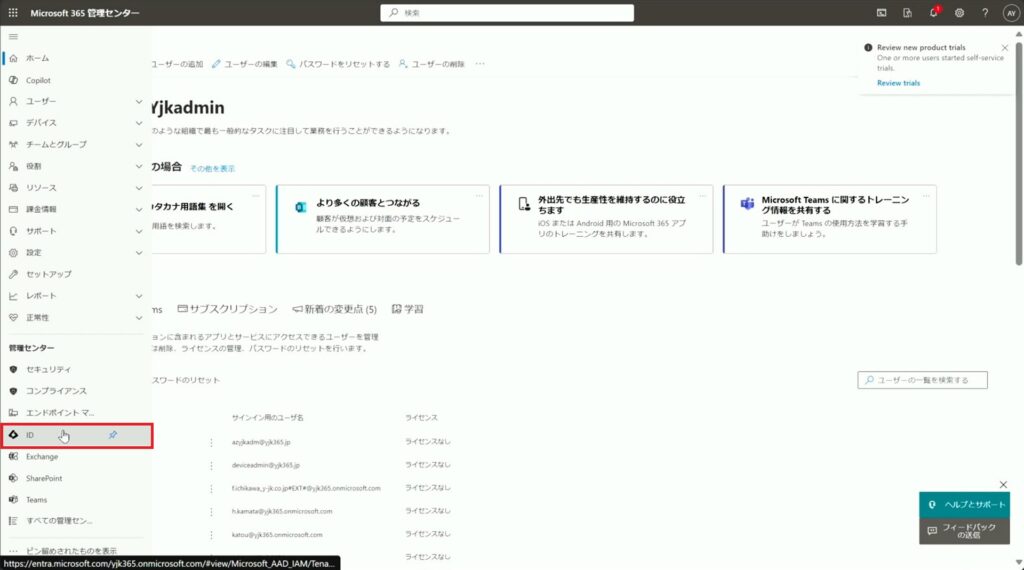
Task: Click Add user (ユーザーの追加) toolbar command
Action: click(177, 64)
